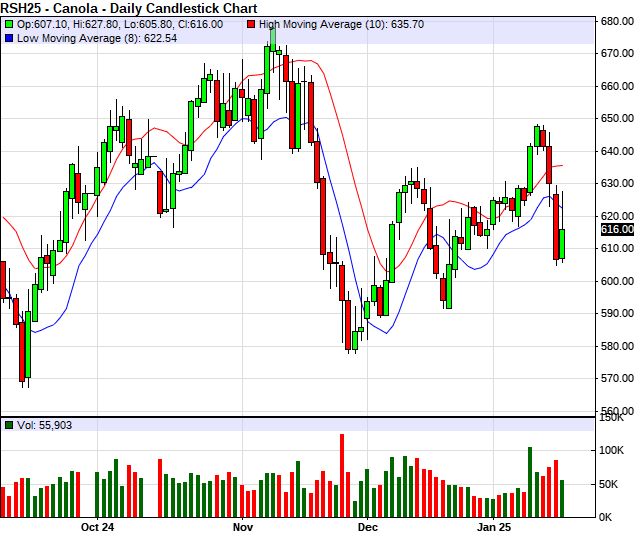Click the current price tag 616.00
Viewport: 640px width, 536px height.
pos(617,229)
